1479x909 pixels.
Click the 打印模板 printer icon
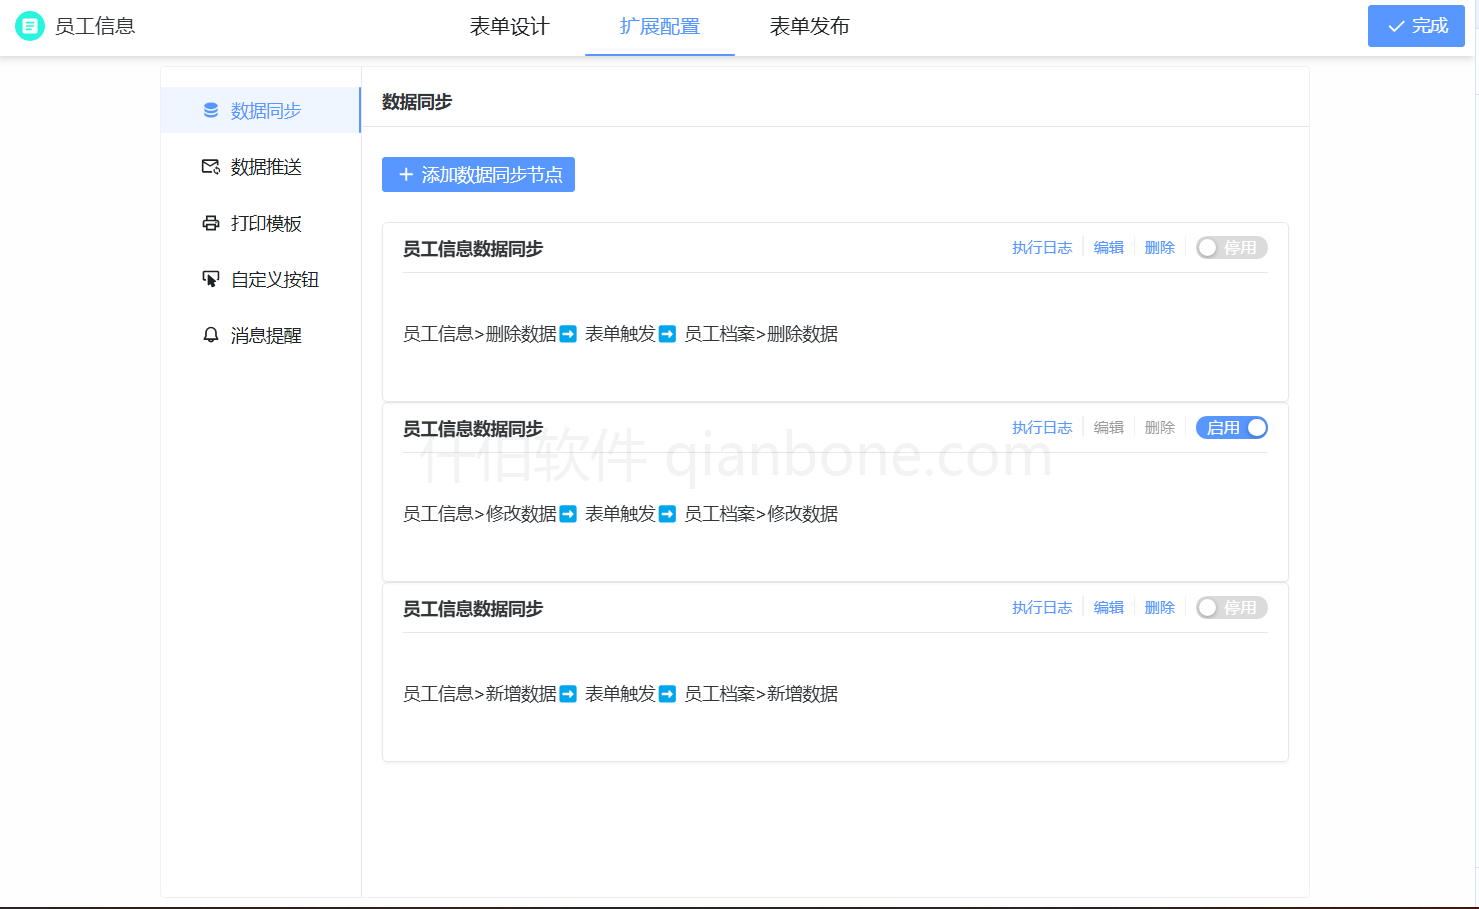tap(210, 223)
